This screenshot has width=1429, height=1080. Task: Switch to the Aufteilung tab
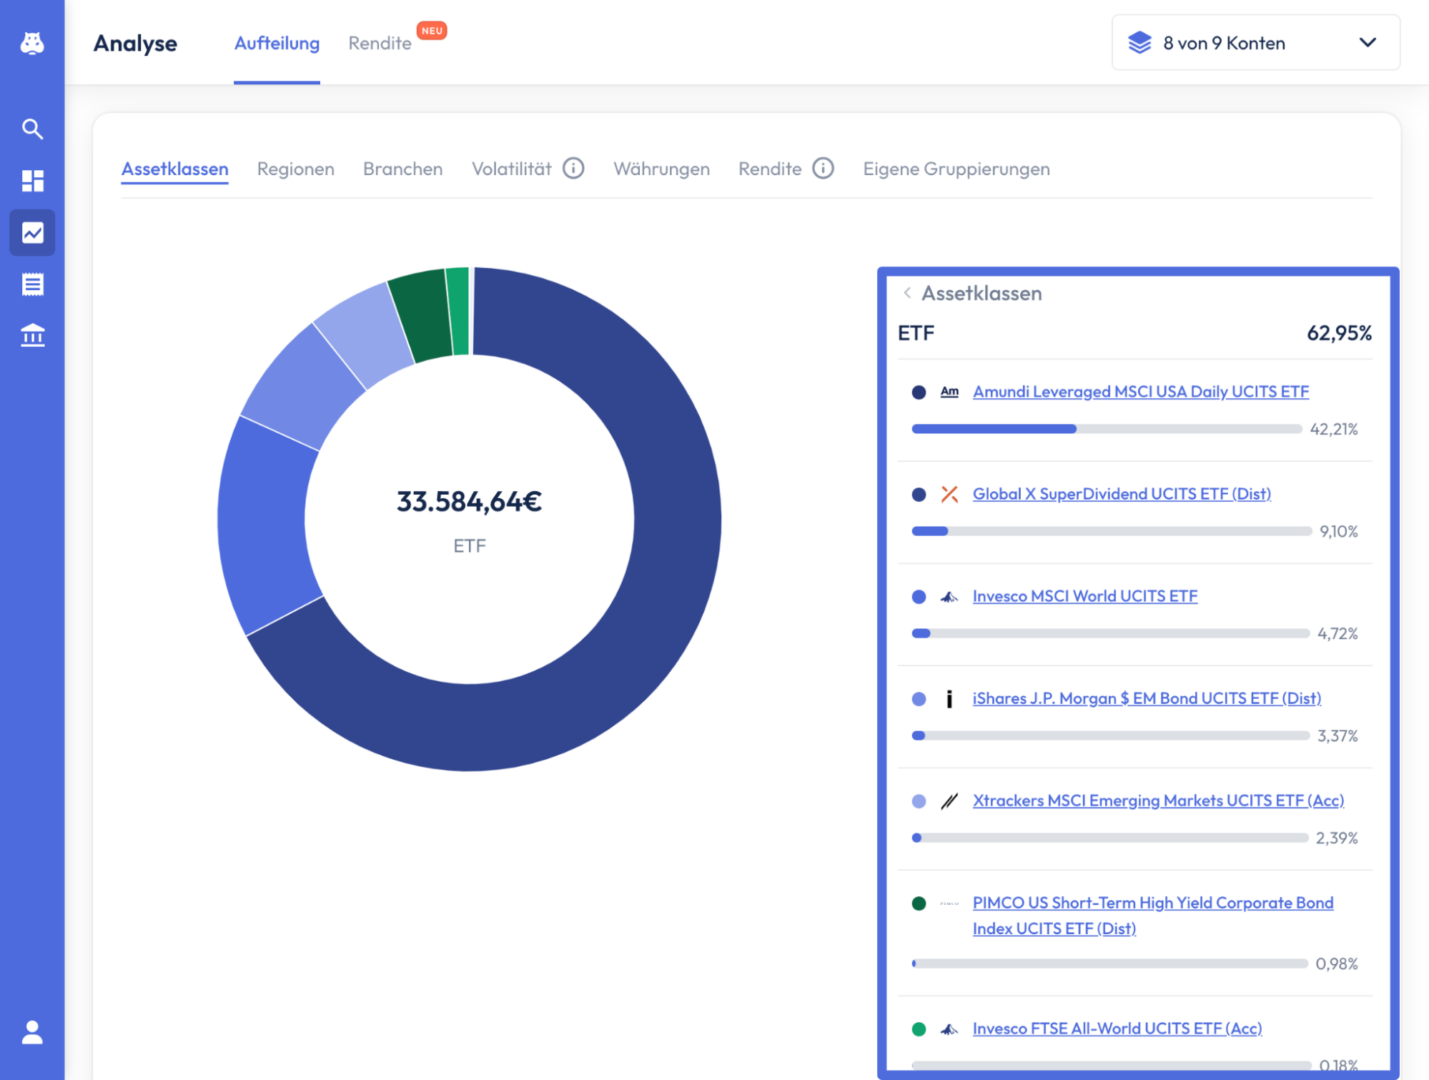277,43
